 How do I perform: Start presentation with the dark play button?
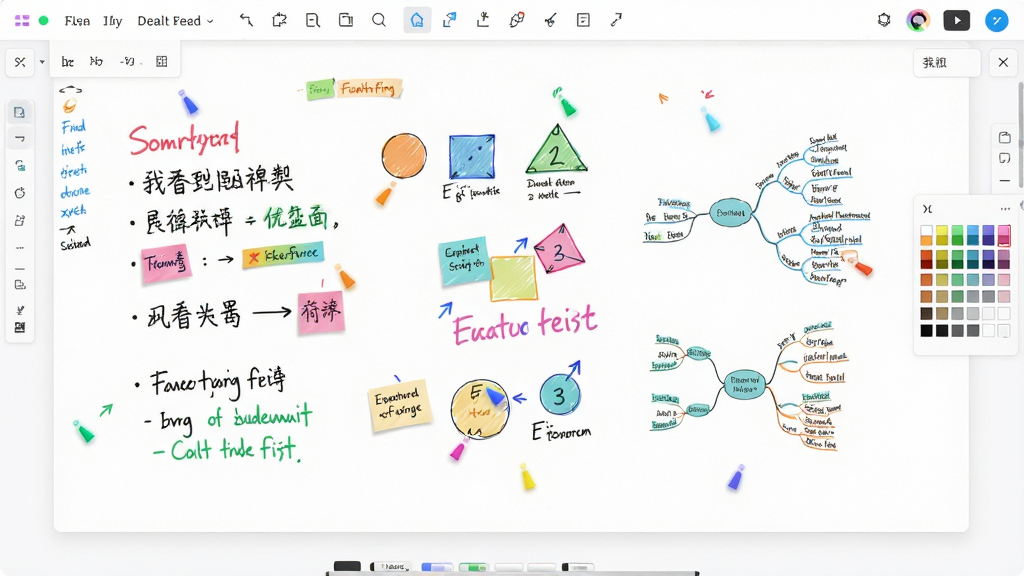(x=957, y=20)
